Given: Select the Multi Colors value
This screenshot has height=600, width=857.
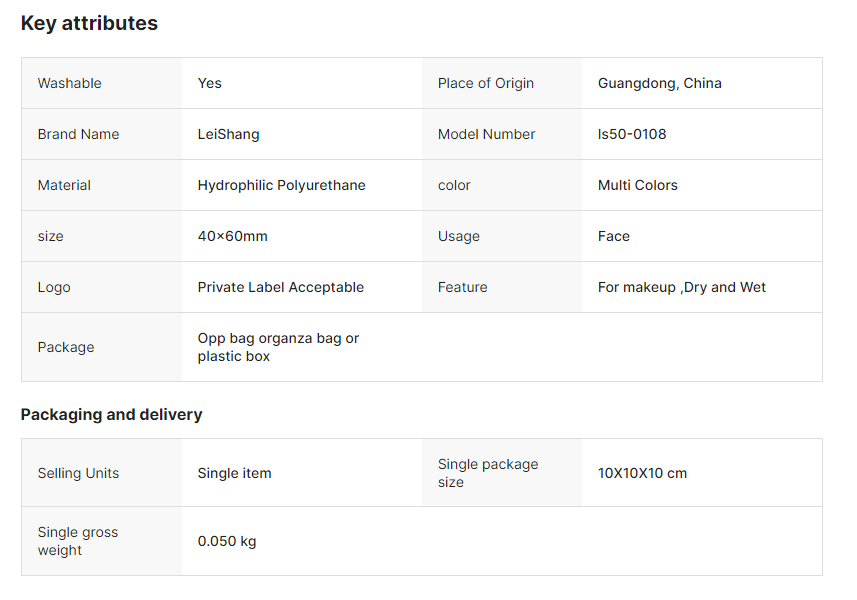Looking at the screenshot, I should [x=637, y=185].
